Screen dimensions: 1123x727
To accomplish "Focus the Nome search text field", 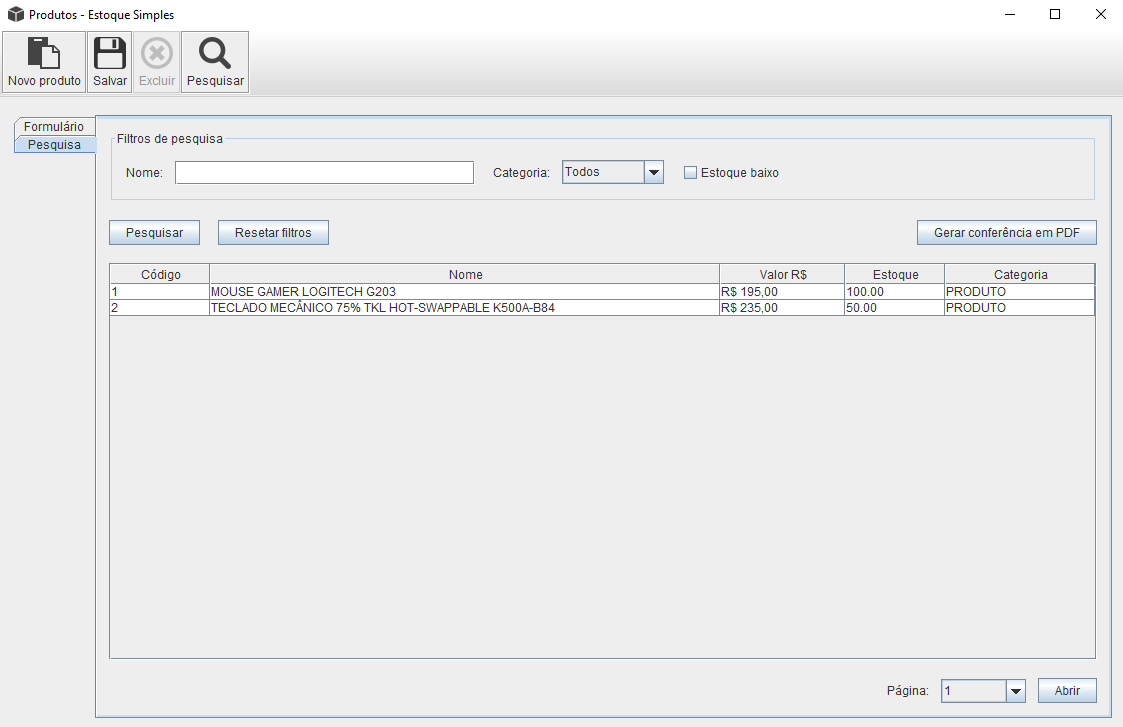I will (324, 173).
